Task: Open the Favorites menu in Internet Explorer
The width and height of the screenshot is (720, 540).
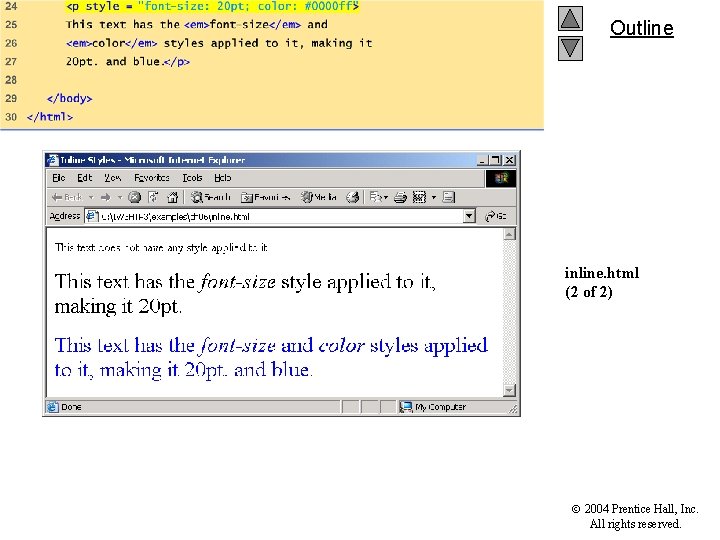Action: point(152,178)
